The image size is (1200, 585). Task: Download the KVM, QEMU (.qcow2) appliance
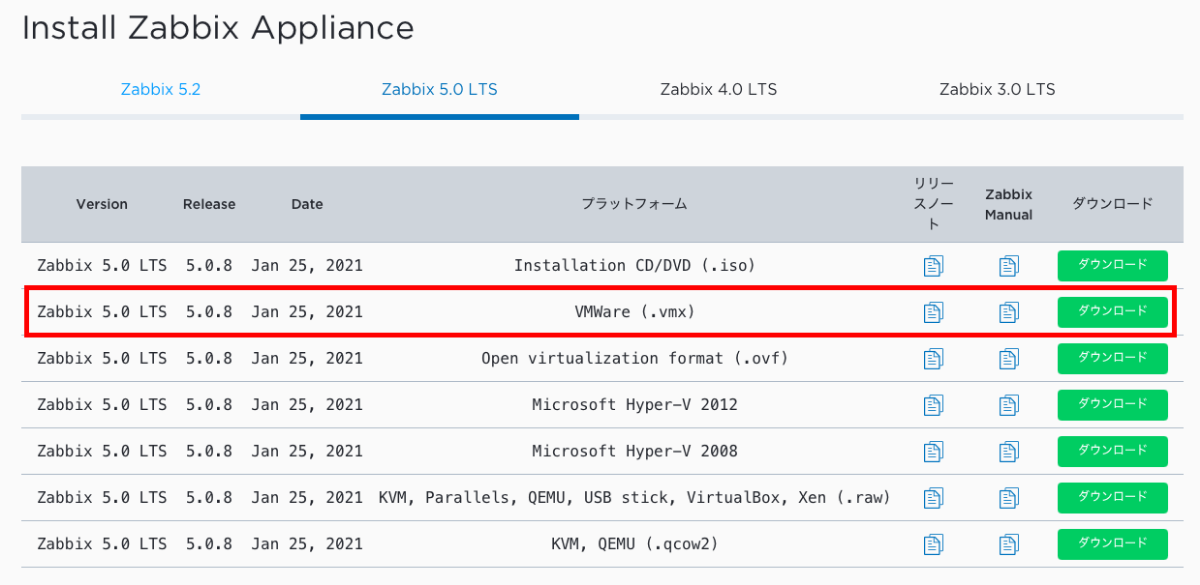tap(1113, 544)
